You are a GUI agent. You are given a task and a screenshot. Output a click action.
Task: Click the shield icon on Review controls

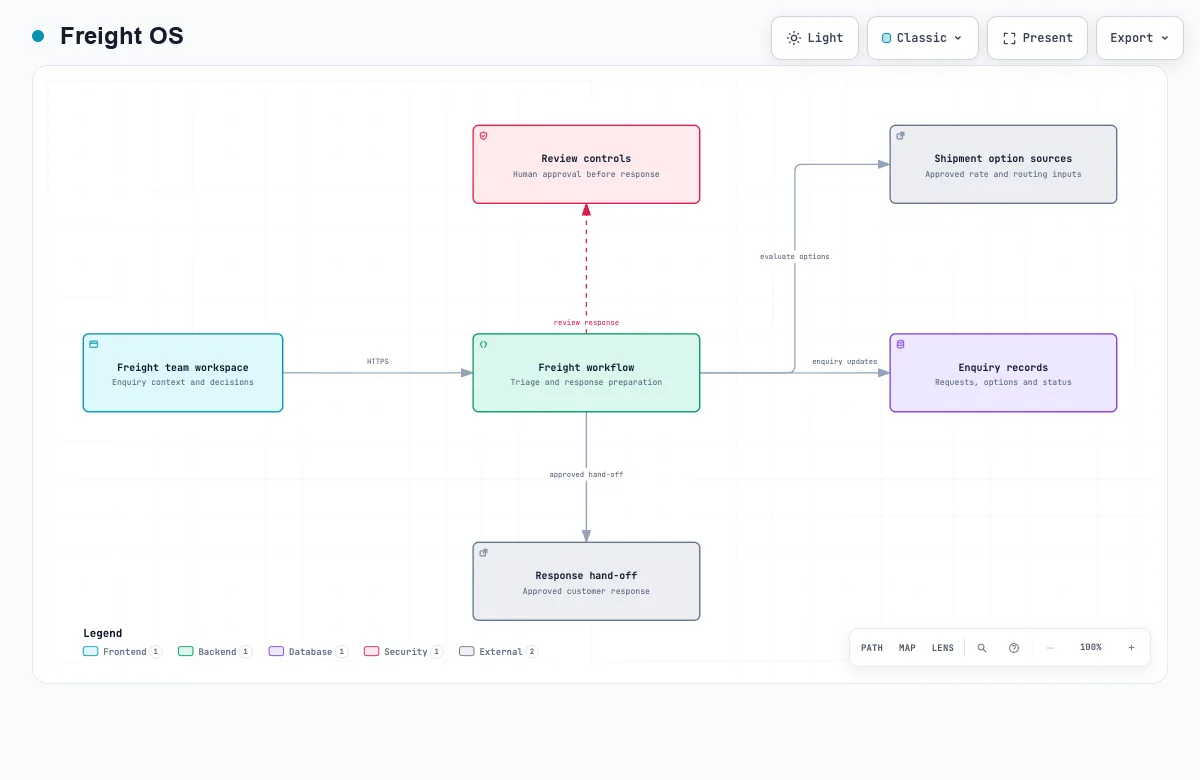[484, 135]
